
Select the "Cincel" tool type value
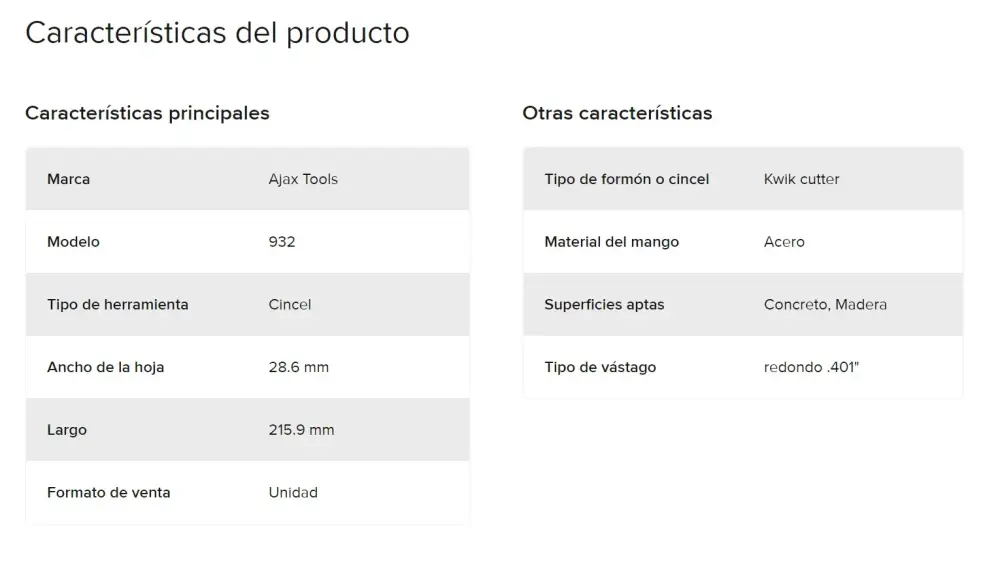290,305
